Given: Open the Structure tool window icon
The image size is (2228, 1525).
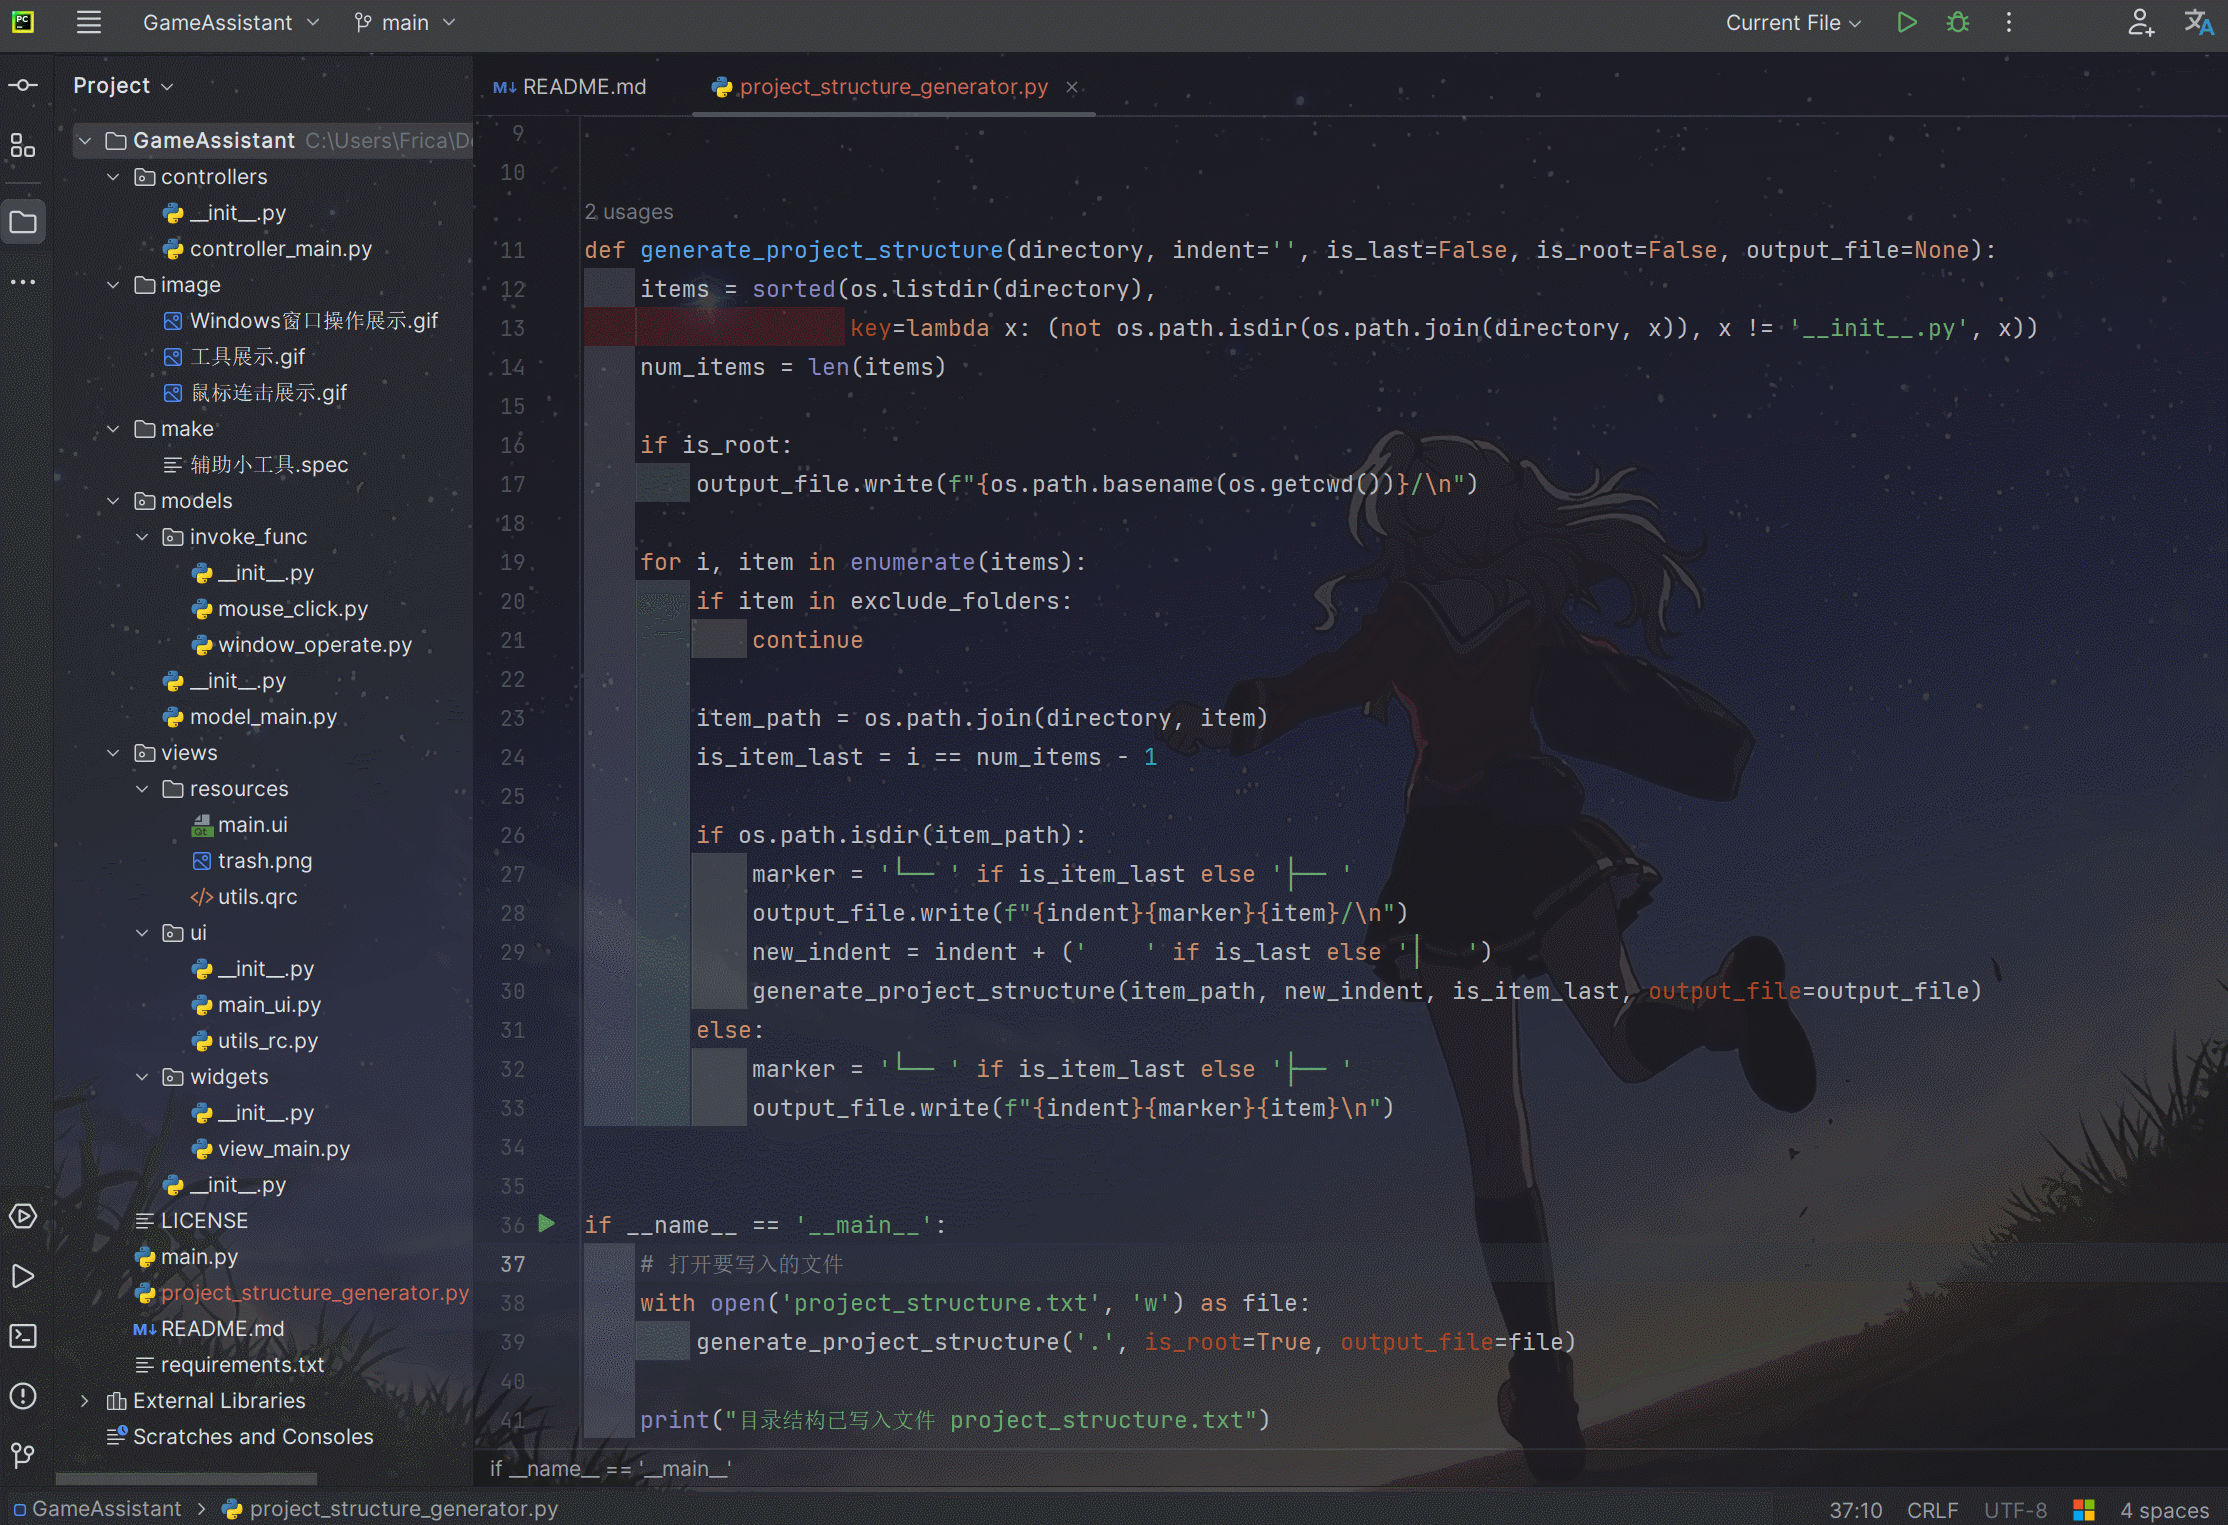Looking at the screenshot, I should [23, 147].
